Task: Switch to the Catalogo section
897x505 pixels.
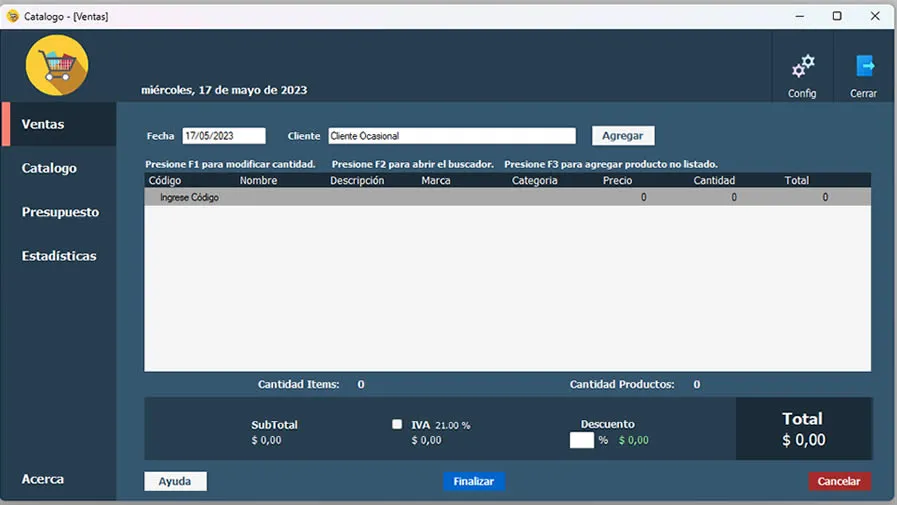Action: (x=49, y=168)
